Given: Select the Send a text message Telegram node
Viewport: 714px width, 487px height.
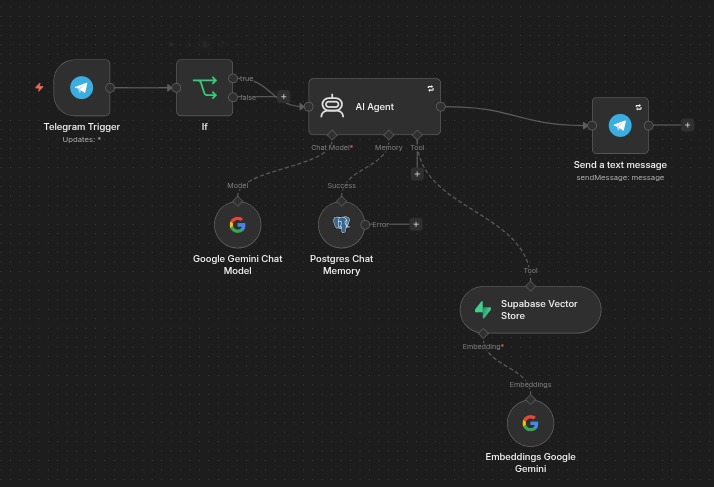Looking at the screenshot, I should (620, 125).
